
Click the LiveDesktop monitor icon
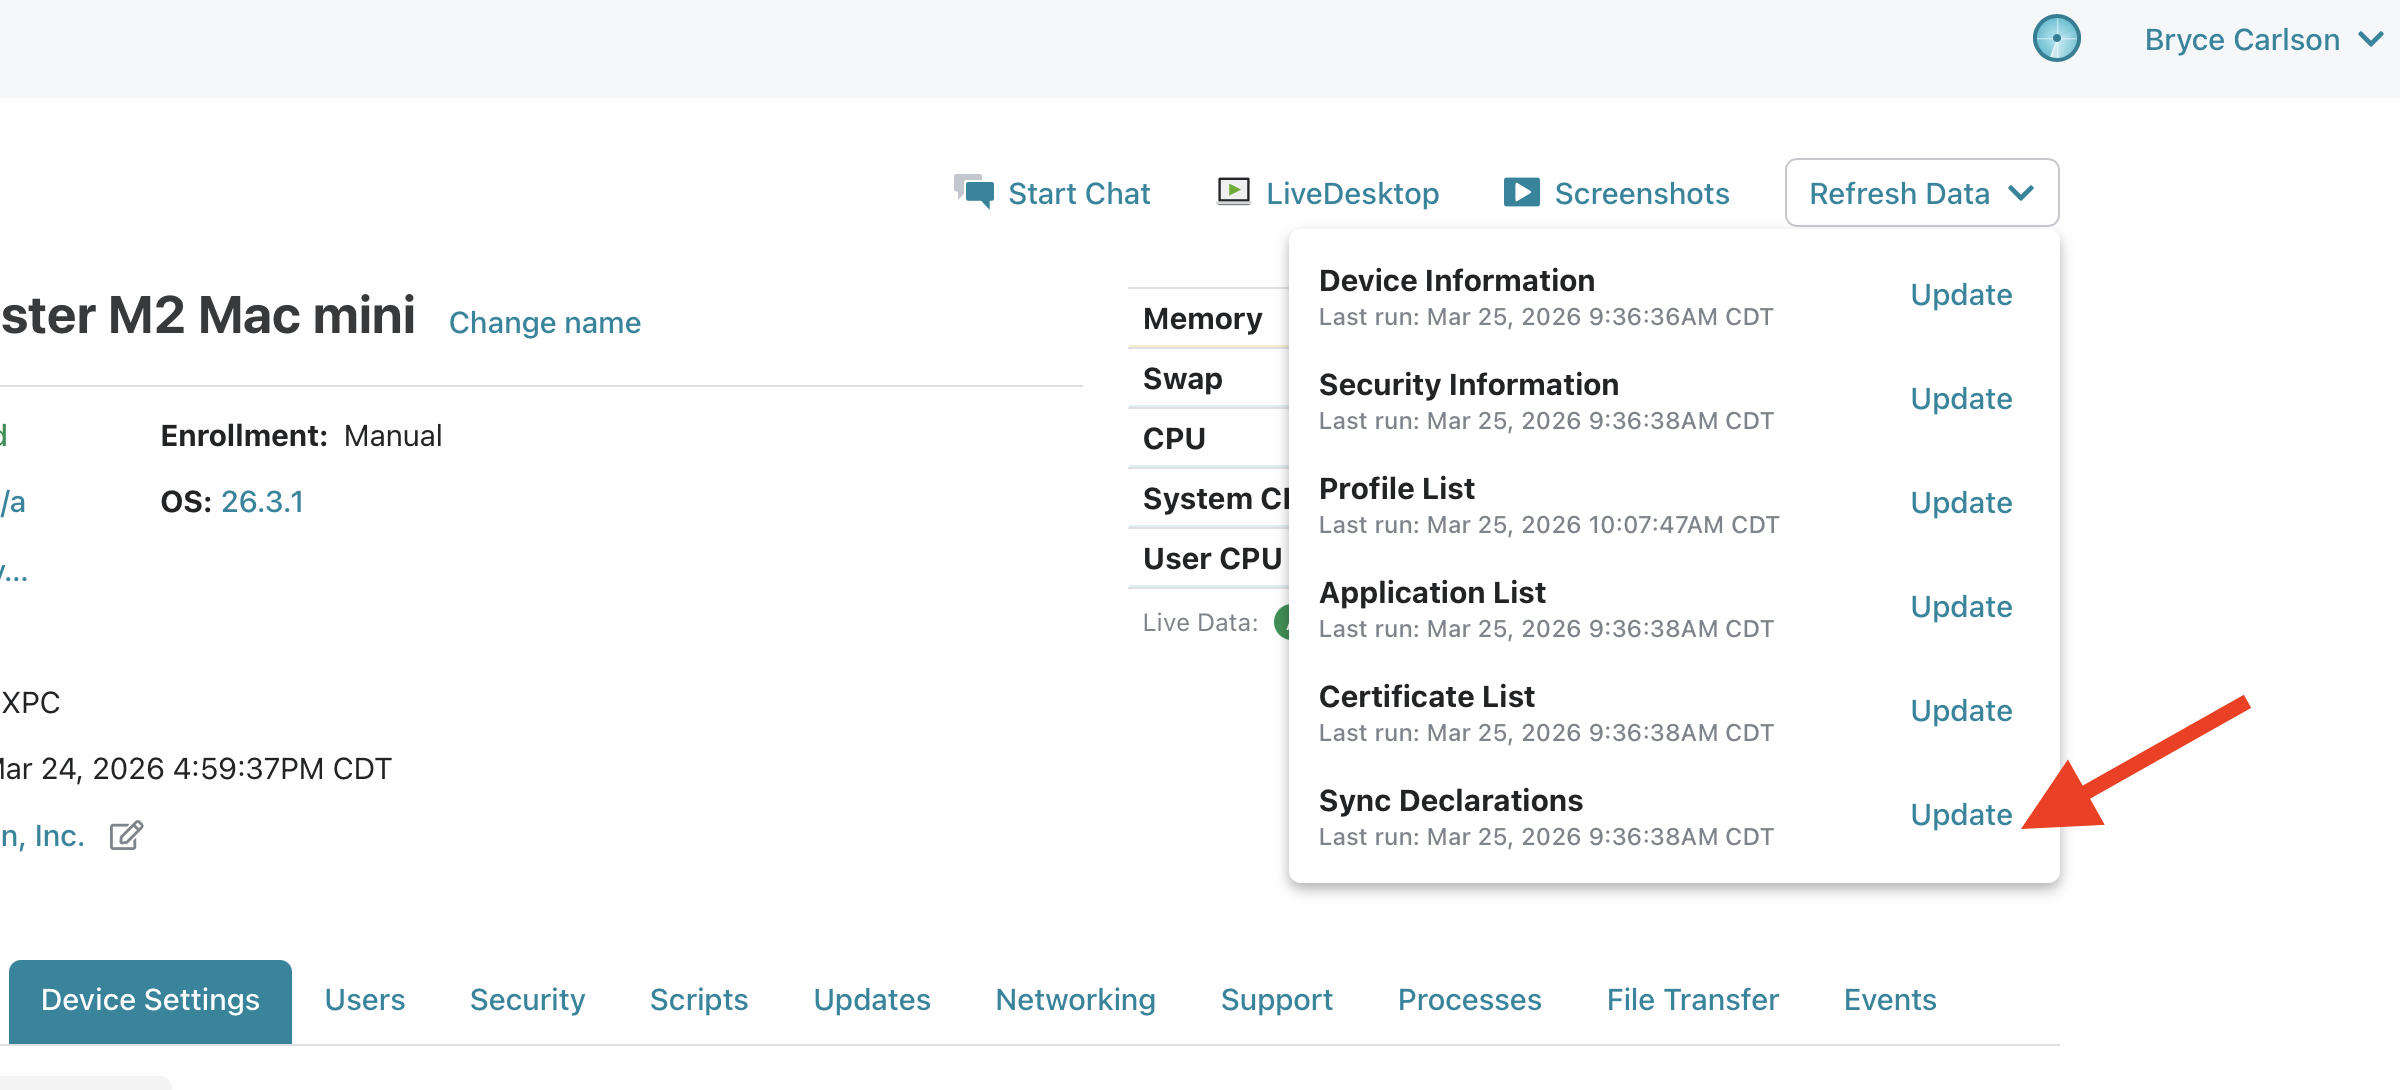(1233, 191)
